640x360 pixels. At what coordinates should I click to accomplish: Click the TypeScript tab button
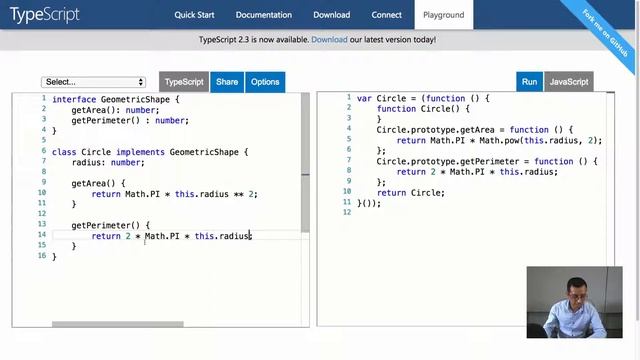tap(184, 82)
